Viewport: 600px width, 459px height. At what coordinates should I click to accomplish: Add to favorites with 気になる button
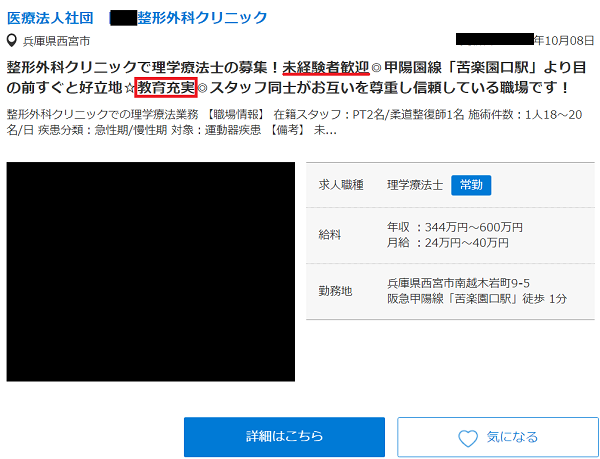[x=497, y=437]
